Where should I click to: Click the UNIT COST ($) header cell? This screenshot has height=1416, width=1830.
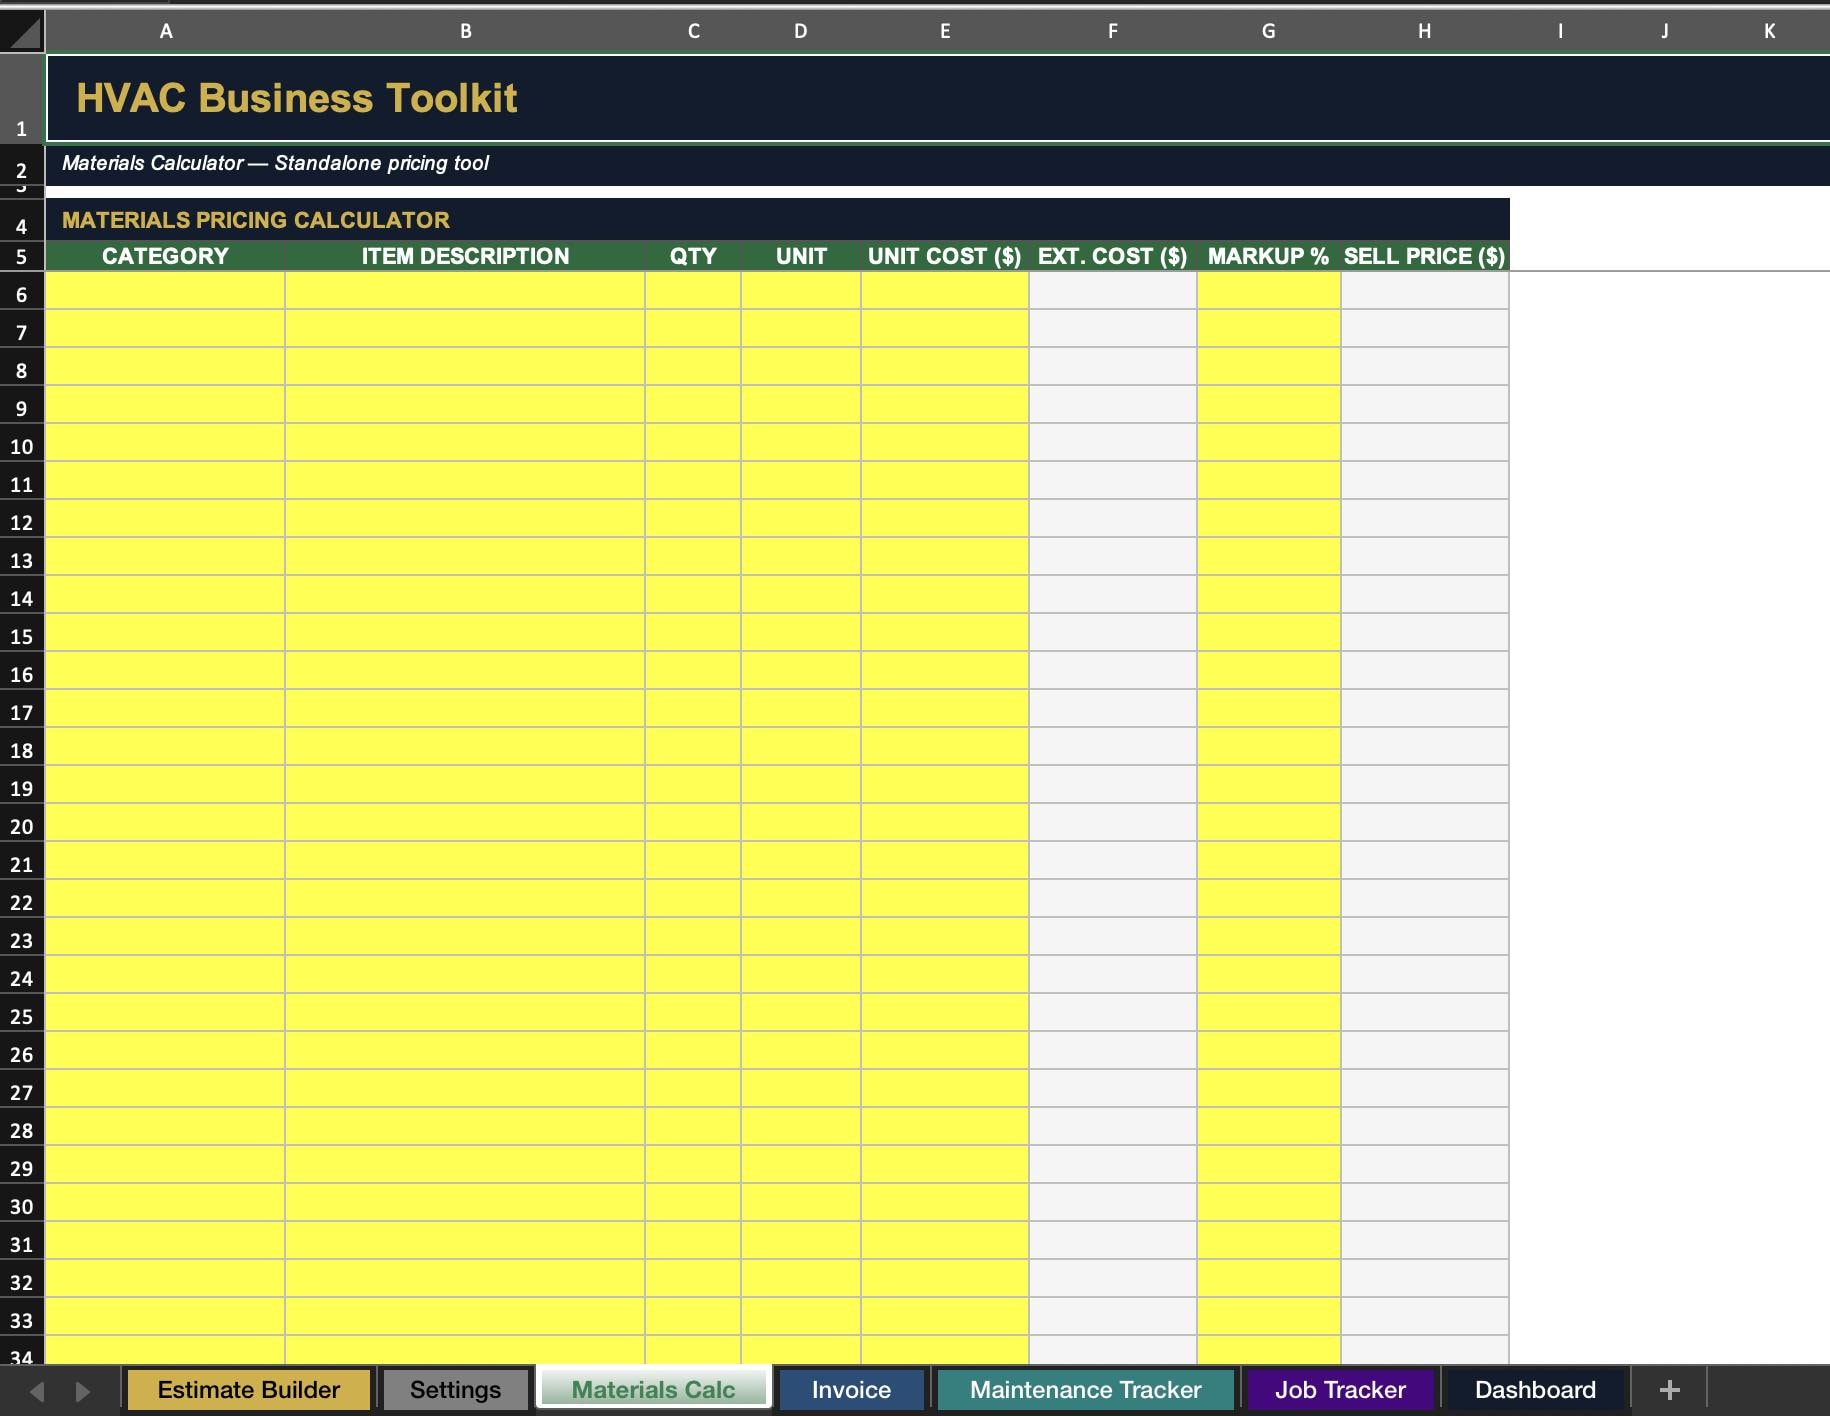click(945, 256)
